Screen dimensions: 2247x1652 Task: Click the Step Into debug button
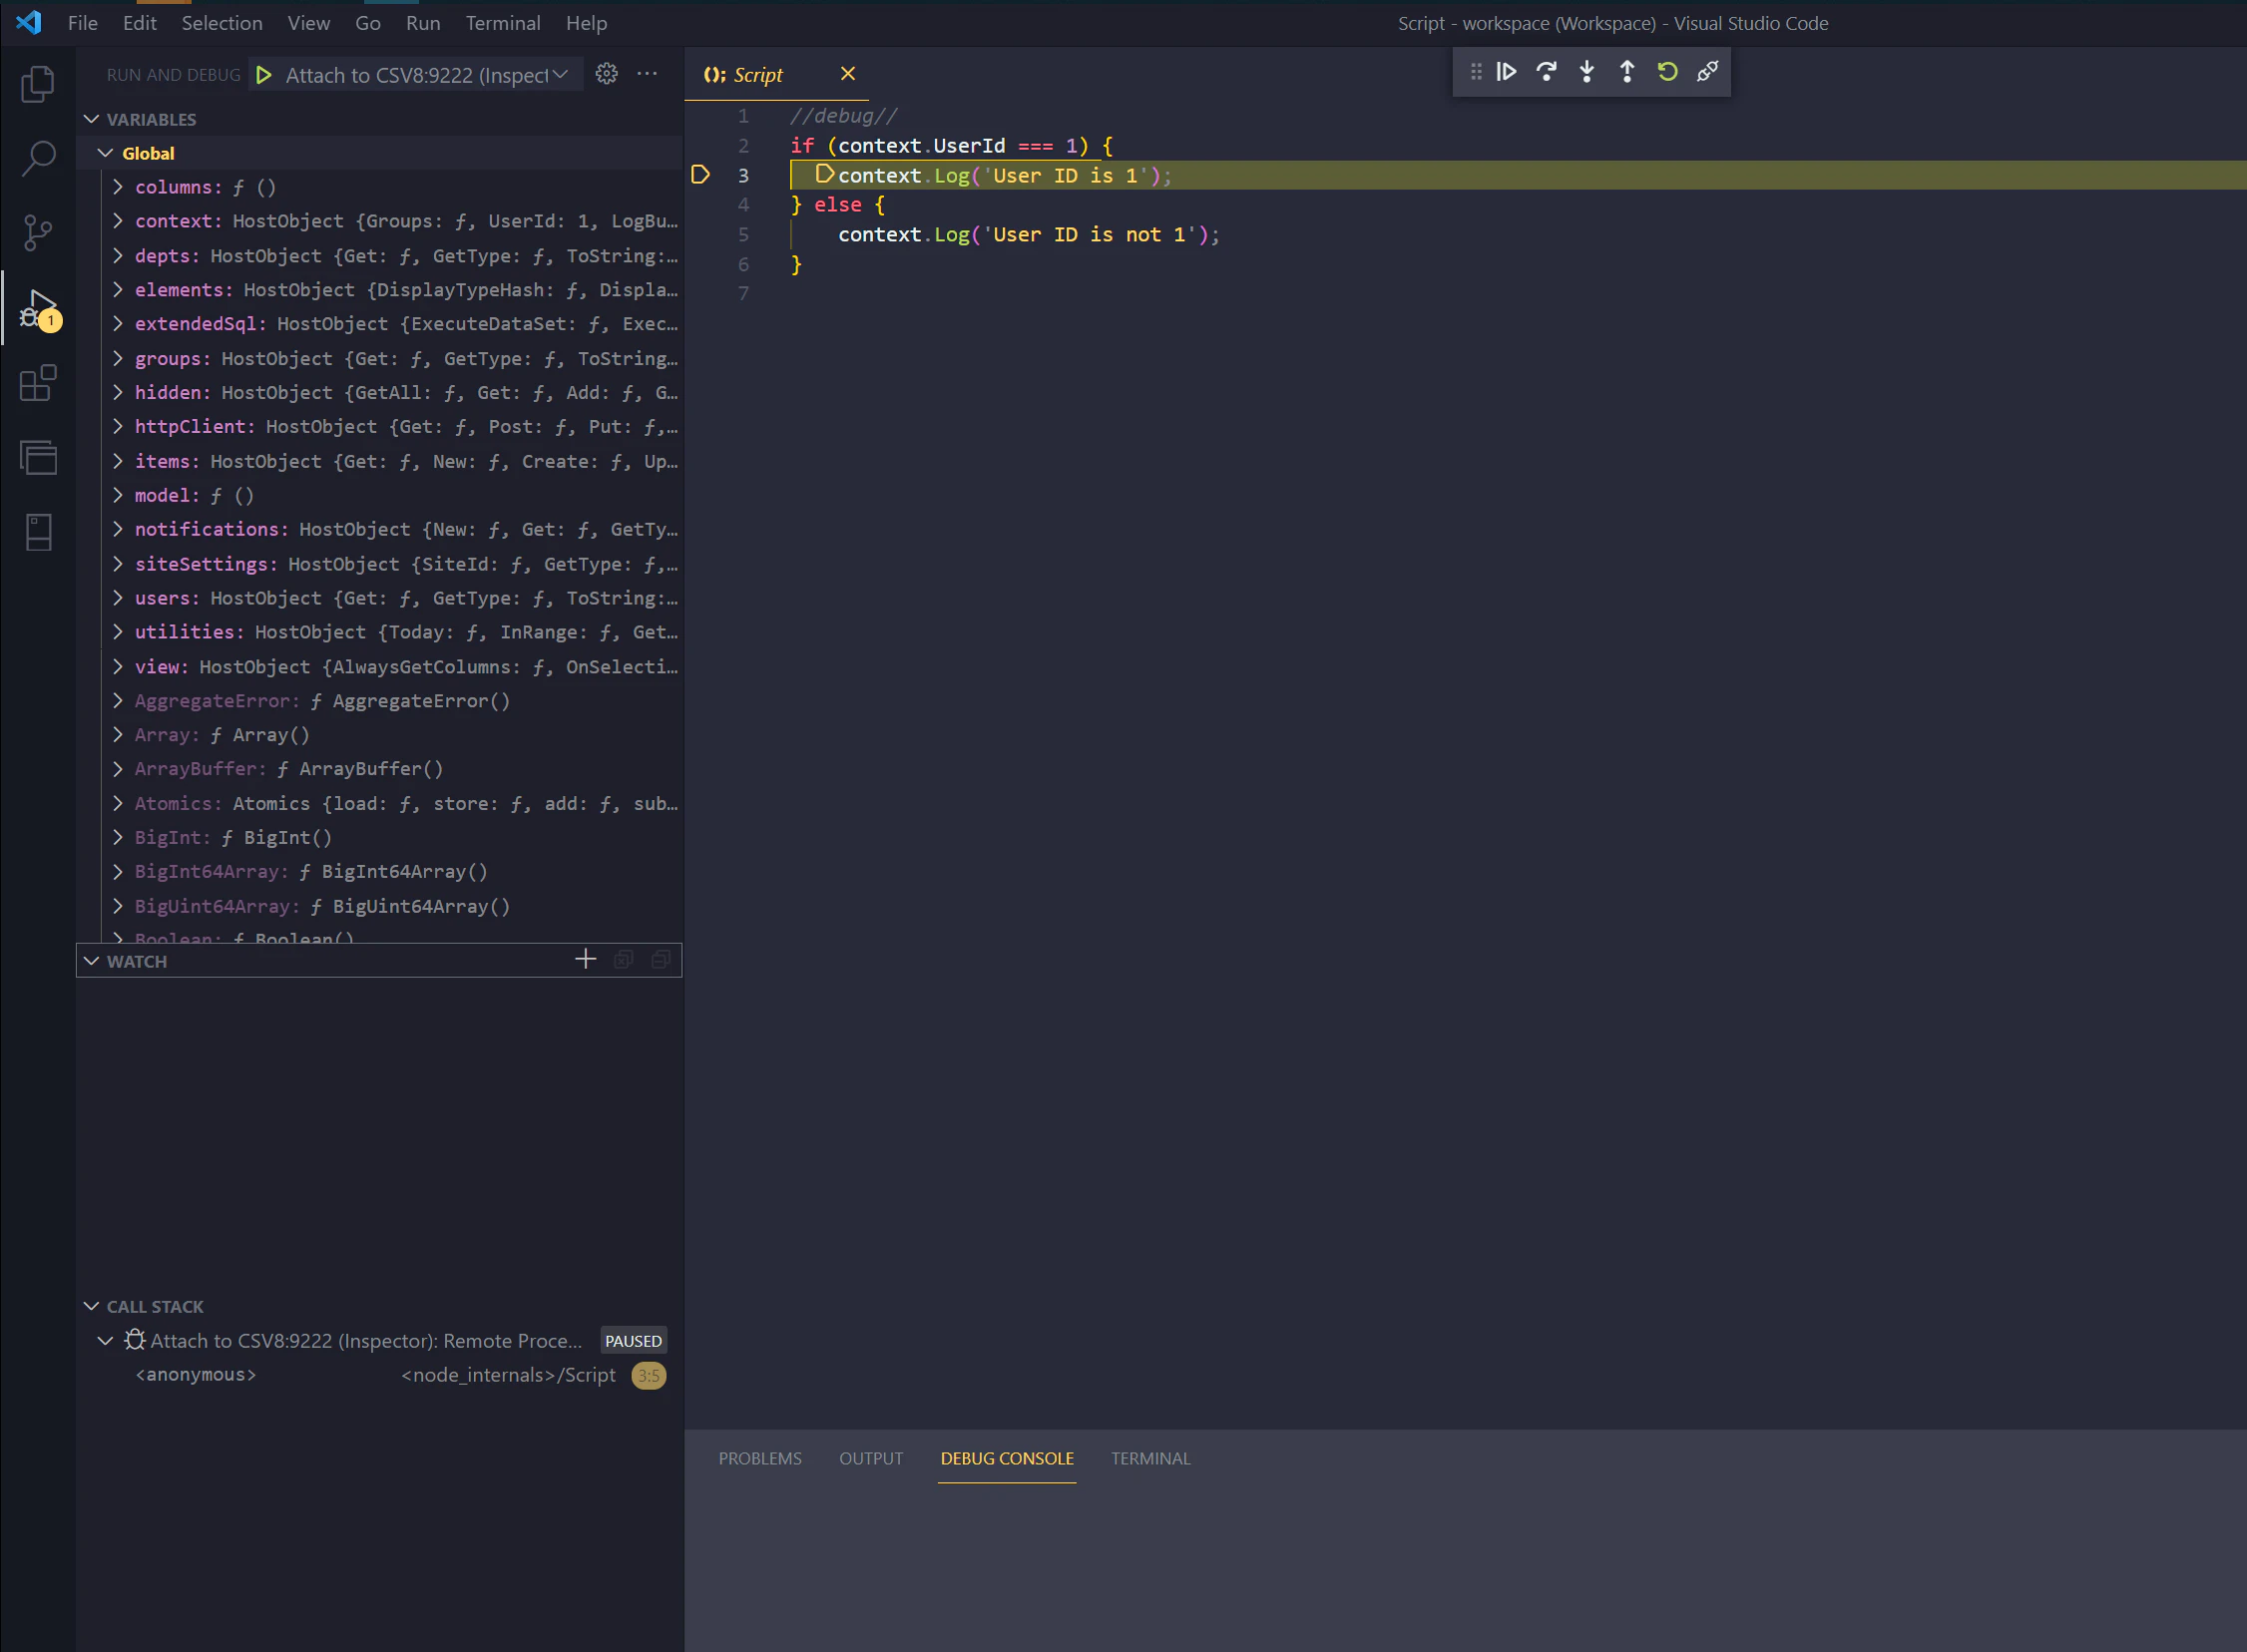coord(1587,72)
